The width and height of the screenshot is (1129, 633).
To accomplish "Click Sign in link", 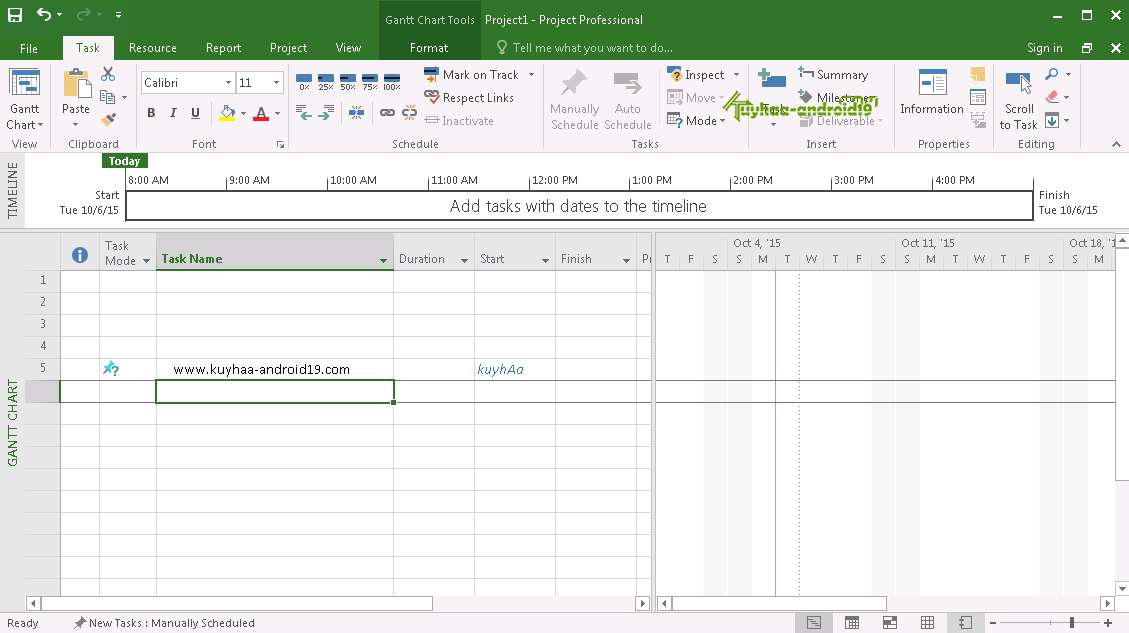I will (x=1045, y=48).
